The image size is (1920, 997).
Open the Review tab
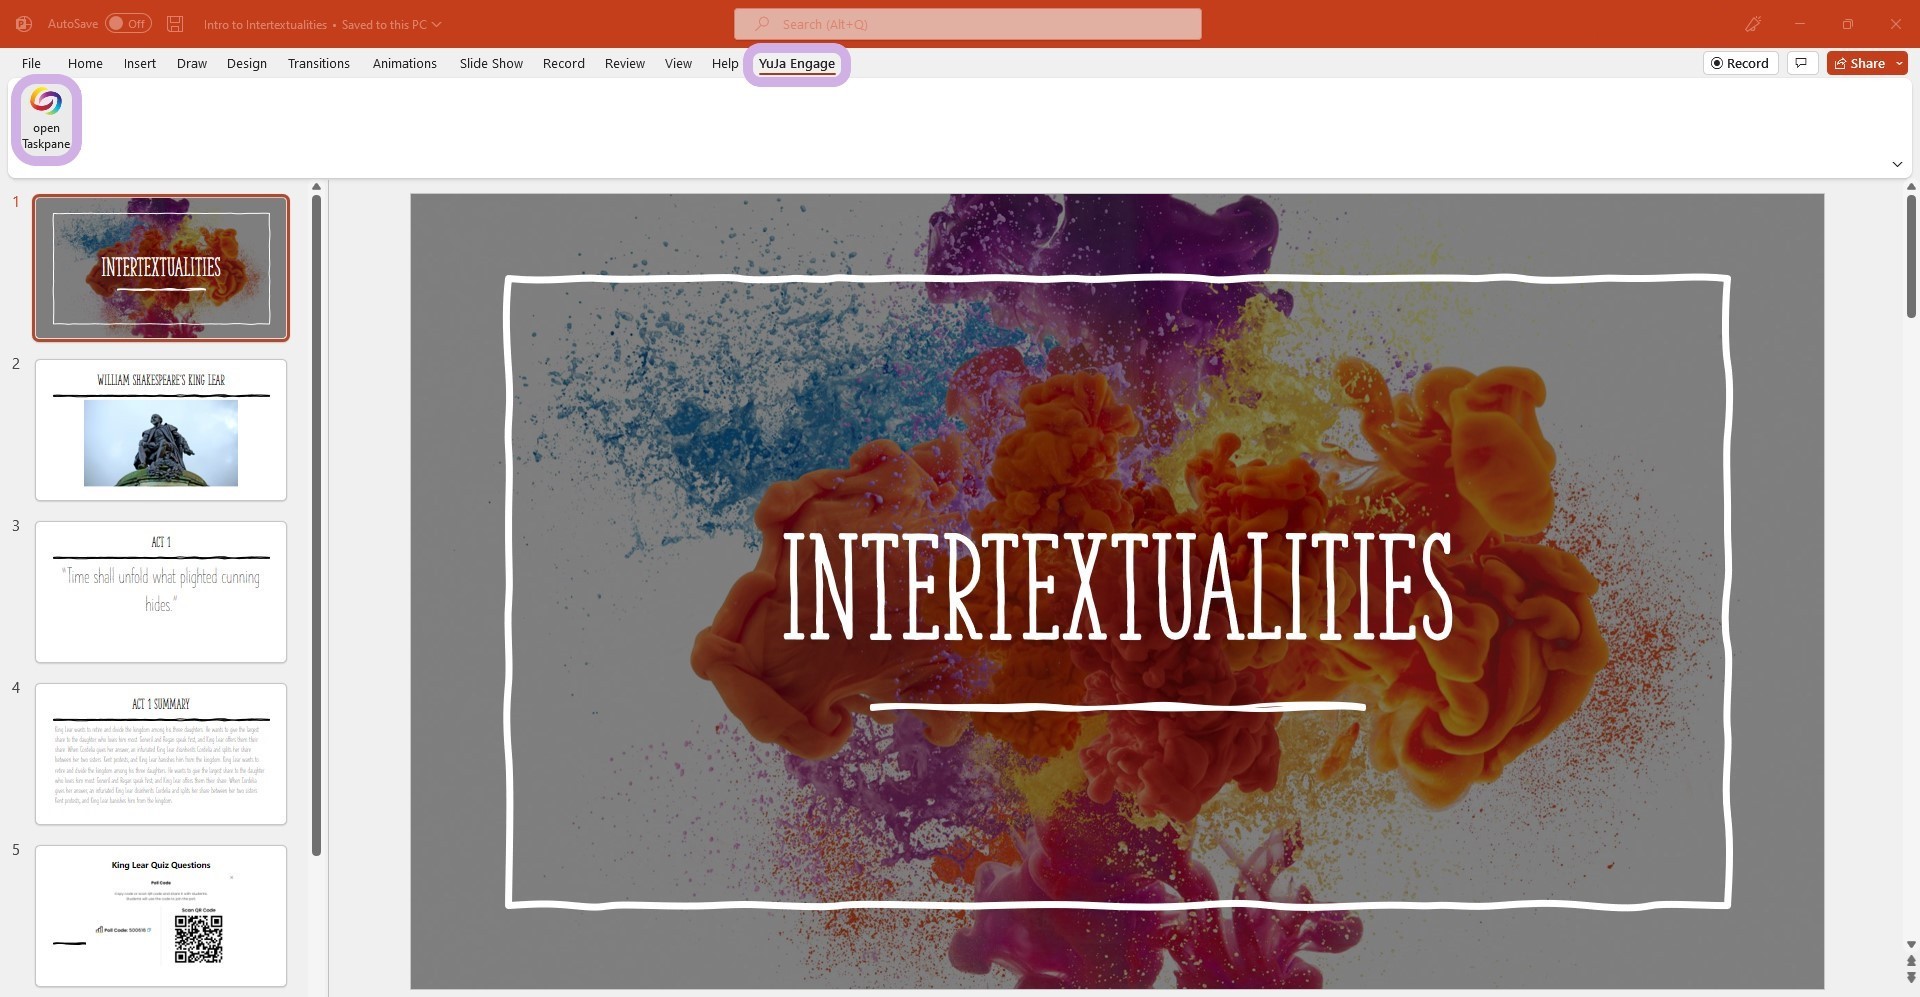click(x=625, y=63)
